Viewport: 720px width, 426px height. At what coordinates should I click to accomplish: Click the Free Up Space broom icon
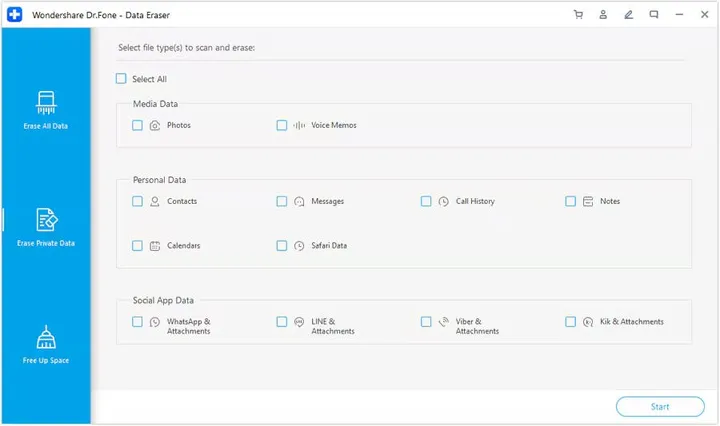46,337
